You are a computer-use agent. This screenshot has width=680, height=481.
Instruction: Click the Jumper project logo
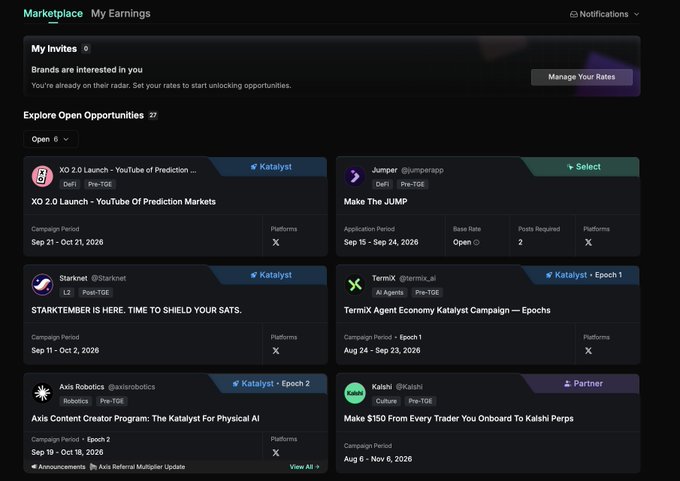[355, 177]
